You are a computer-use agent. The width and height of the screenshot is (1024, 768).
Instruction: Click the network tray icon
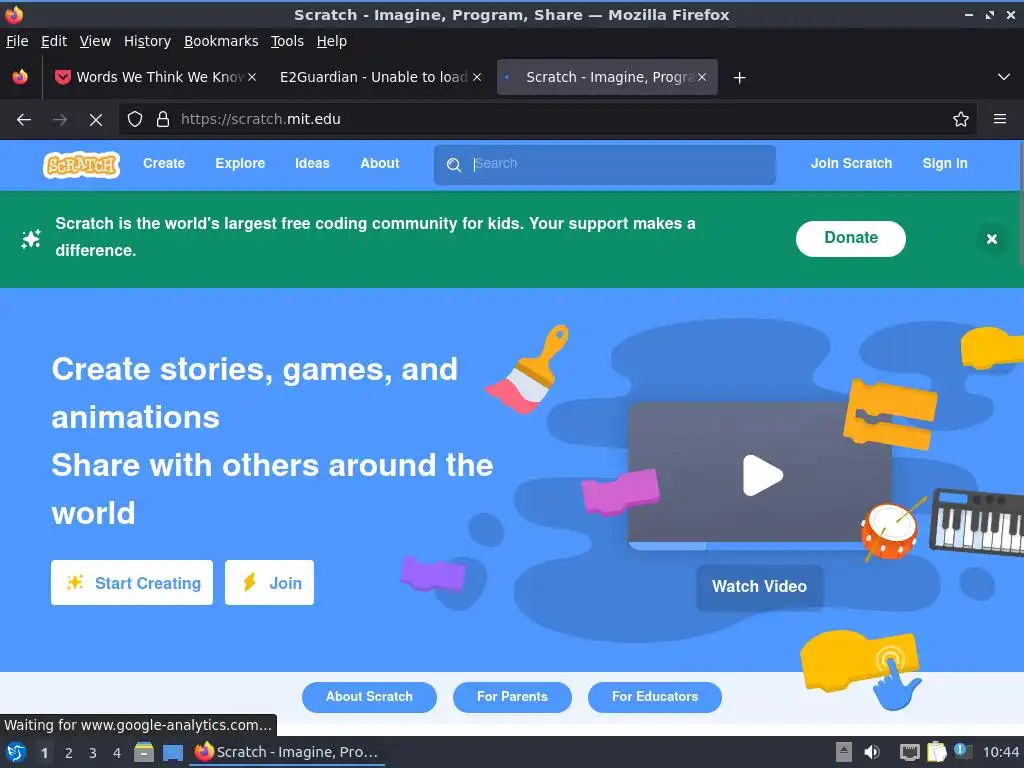(x=909, y=752)
